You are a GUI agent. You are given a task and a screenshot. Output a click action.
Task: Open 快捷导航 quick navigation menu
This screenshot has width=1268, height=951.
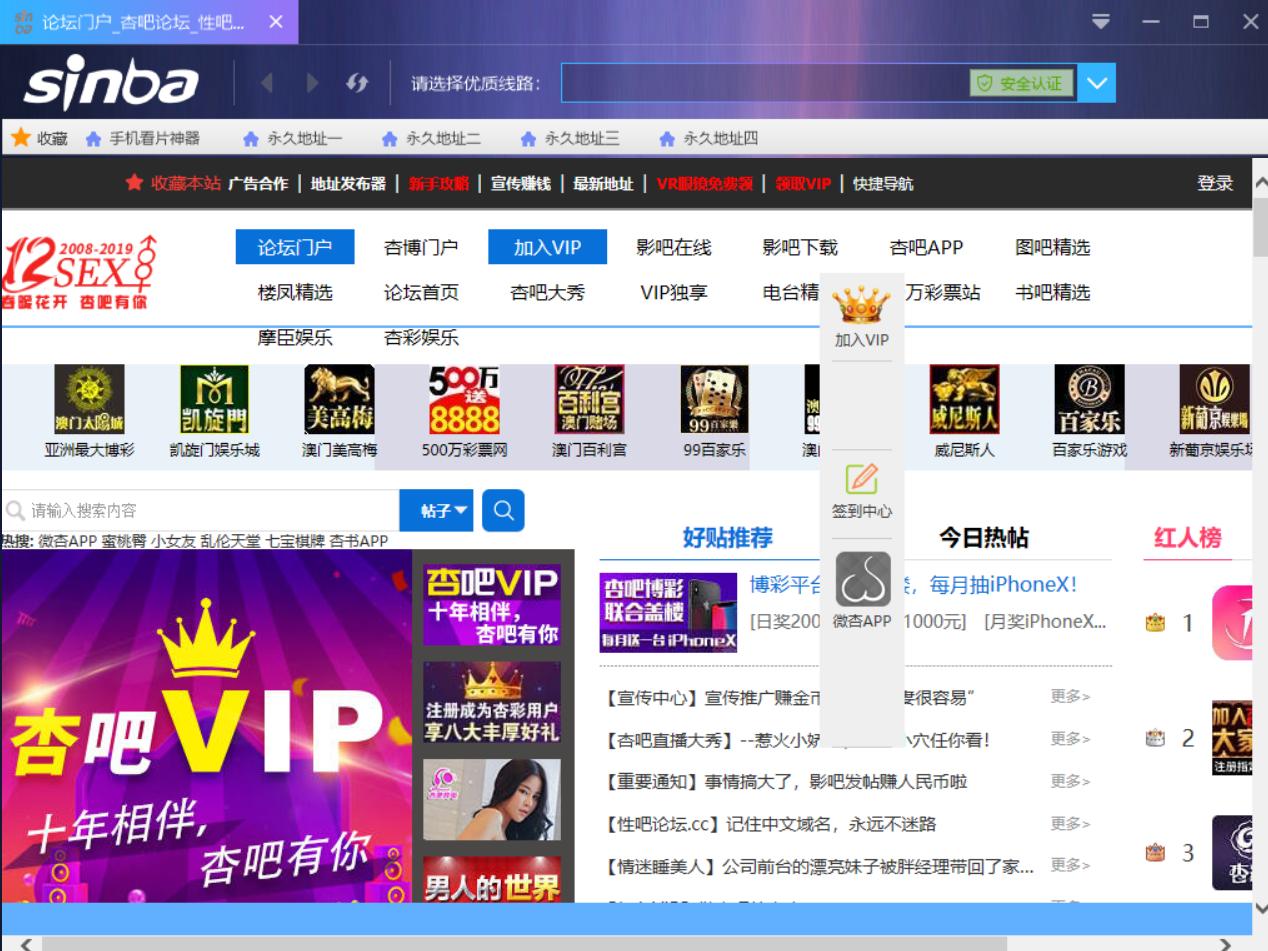(883, 184)
